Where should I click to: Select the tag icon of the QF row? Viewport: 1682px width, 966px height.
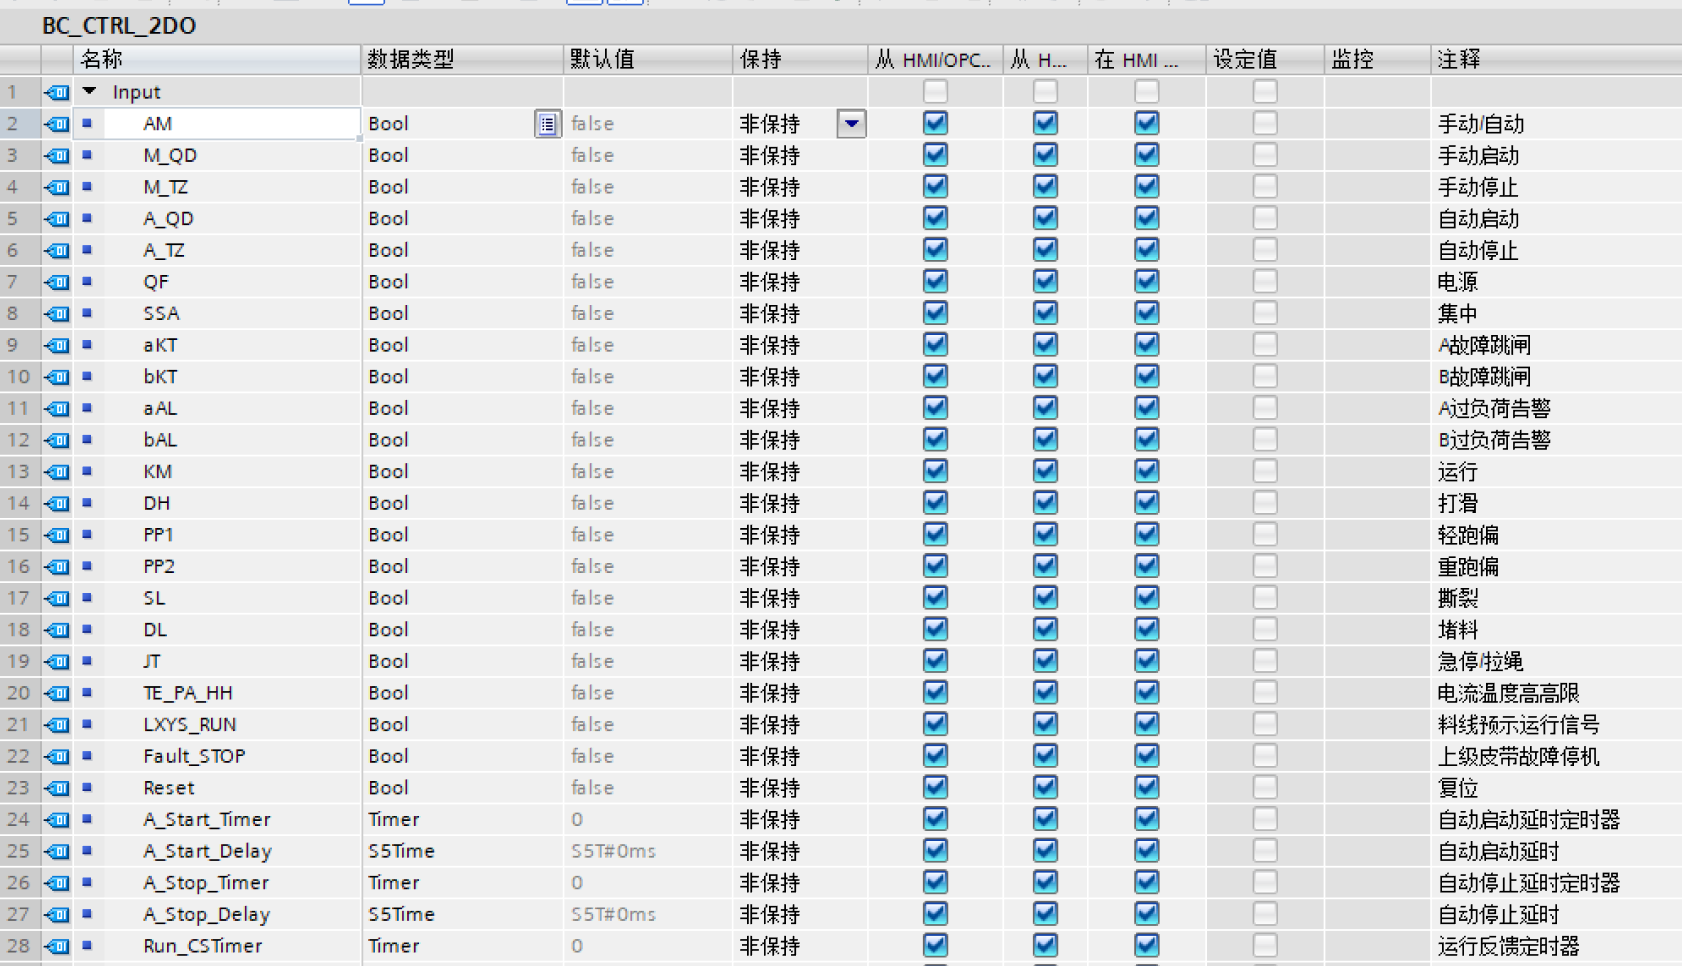pos(57,282)
